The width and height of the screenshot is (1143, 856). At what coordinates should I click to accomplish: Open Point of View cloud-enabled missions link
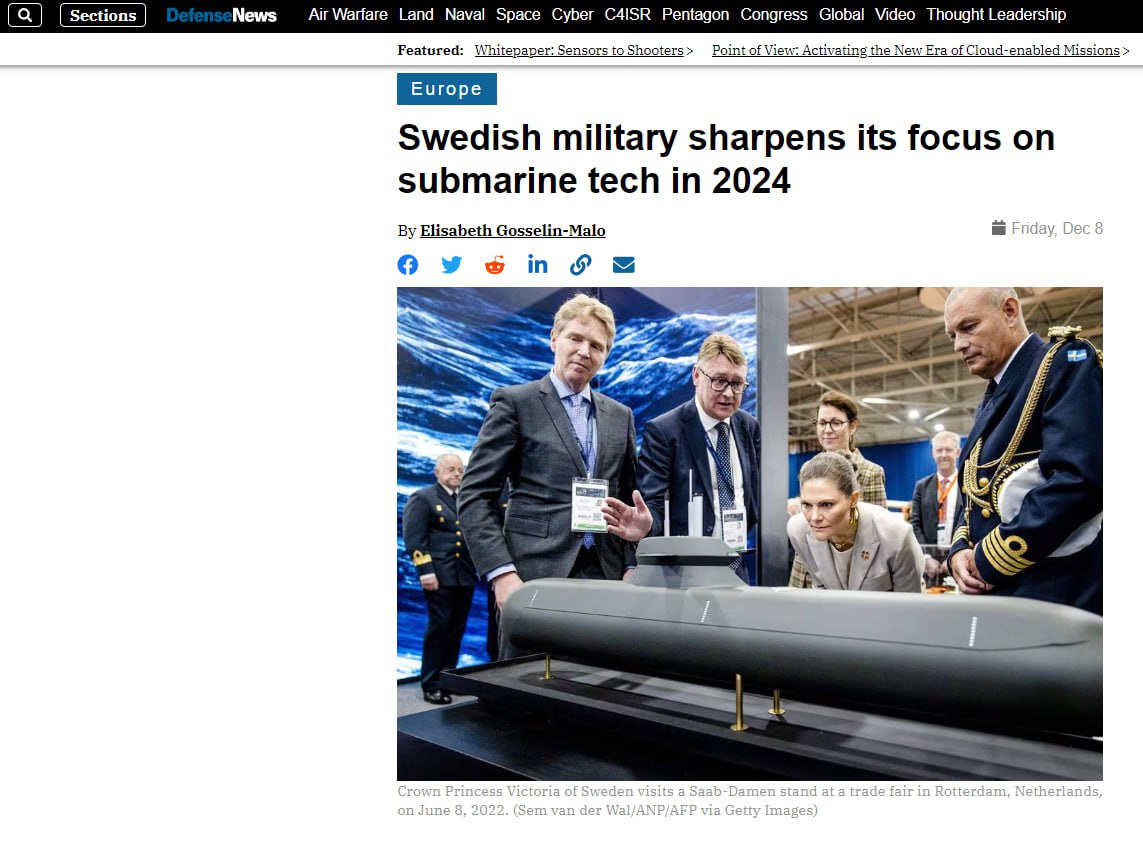coord(916,50)
